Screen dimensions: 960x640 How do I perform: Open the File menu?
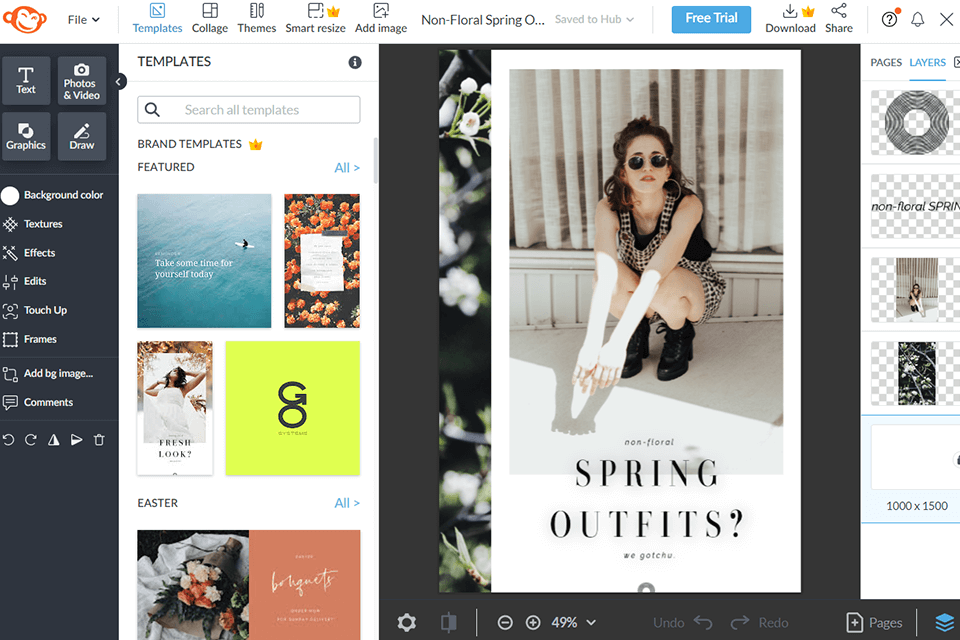point(83,20)
